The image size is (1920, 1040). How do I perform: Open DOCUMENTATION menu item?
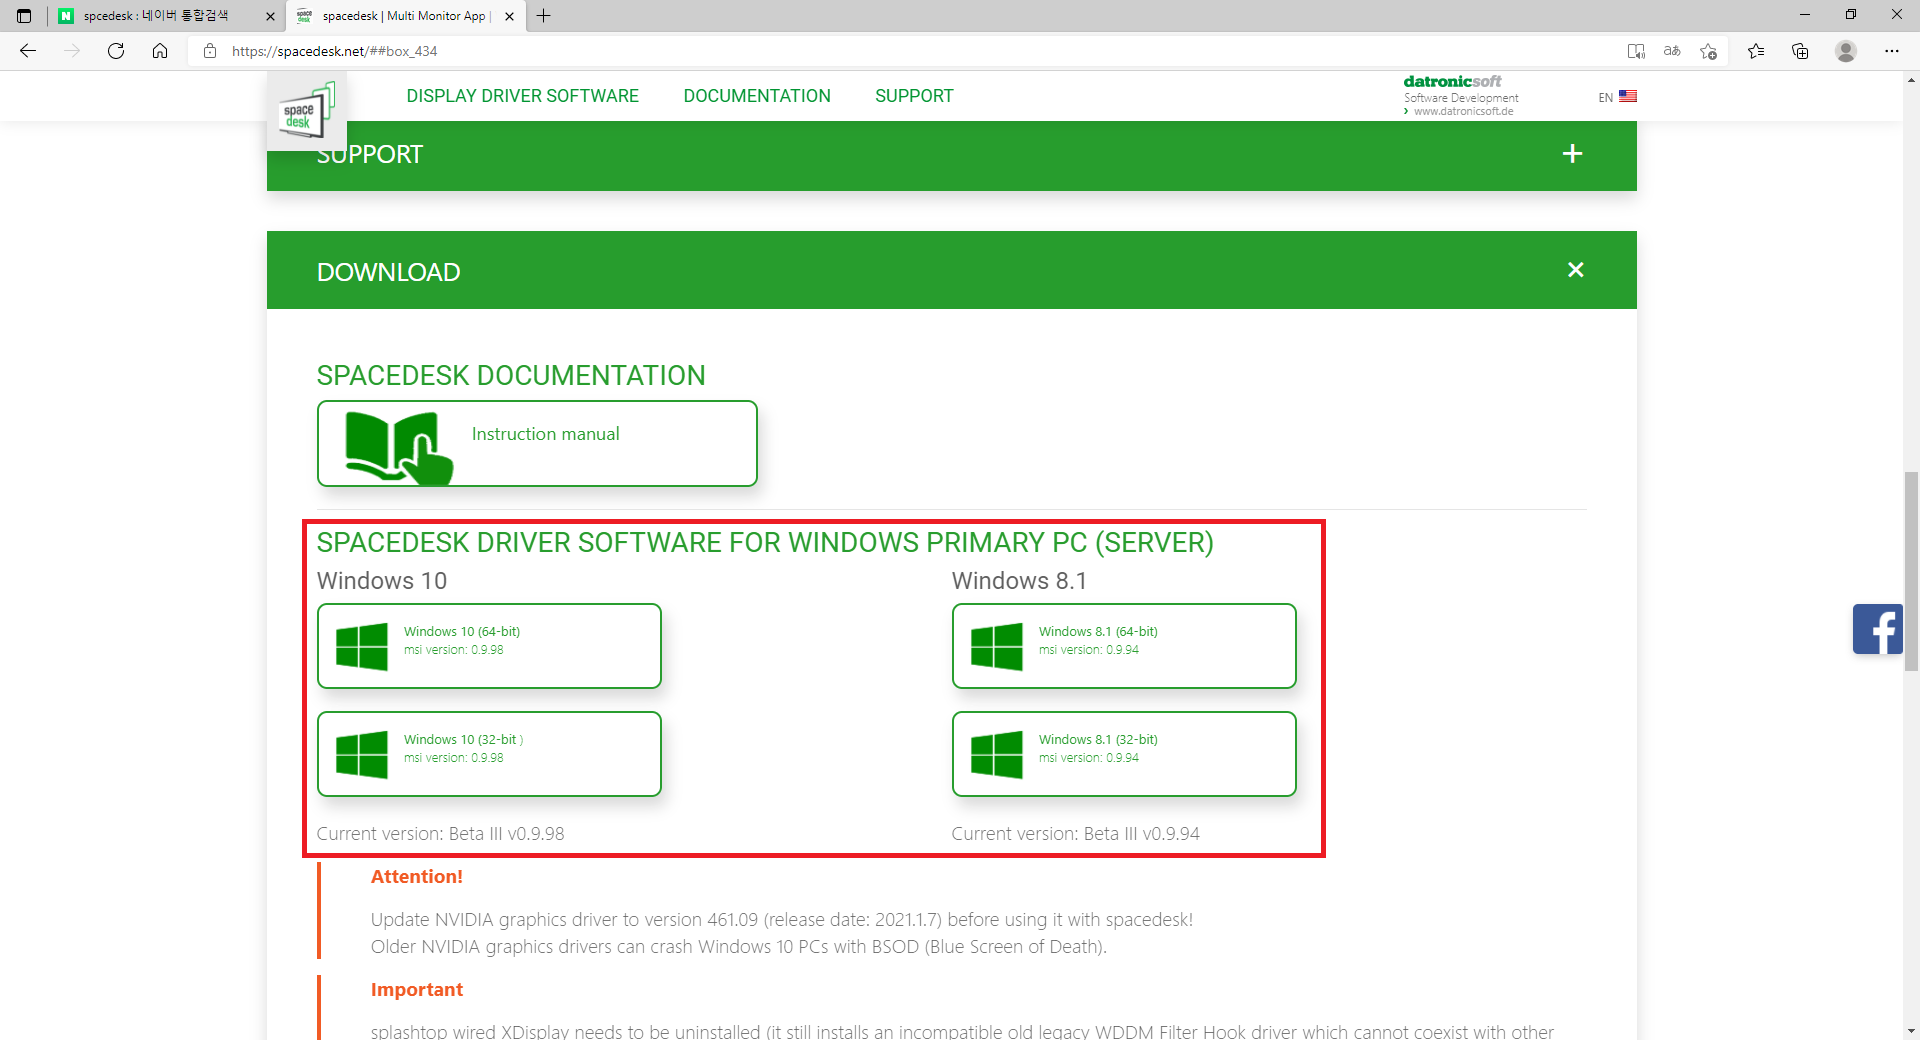(757, 96)
